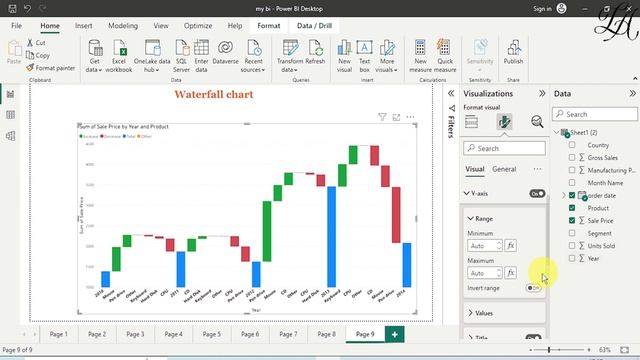Import an Excel workbook

click(119, 56)
